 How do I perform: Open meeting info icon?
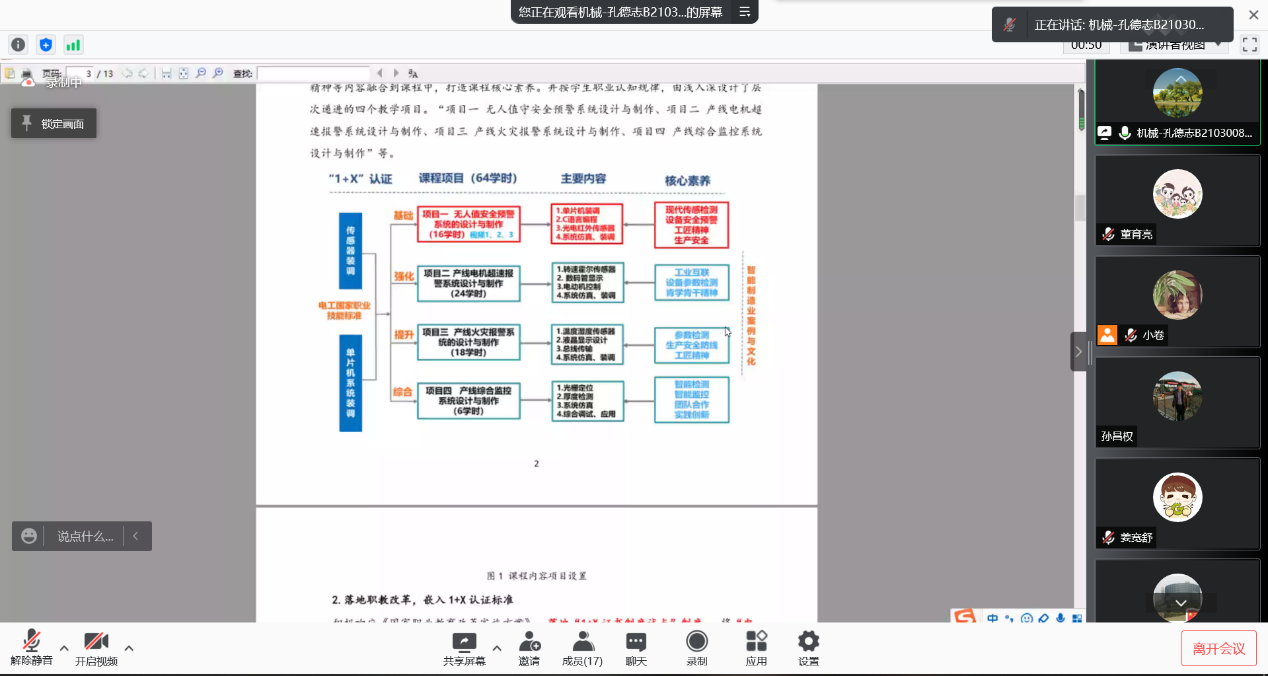[17, 44]
